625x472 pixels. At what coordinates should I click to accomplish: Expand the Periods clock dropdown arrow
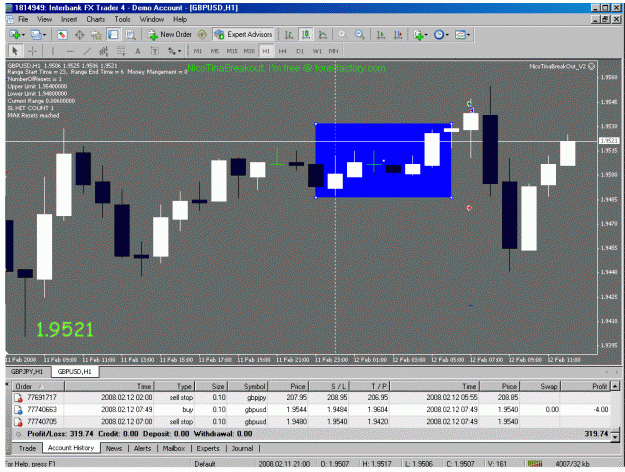(x=447, y=35)
